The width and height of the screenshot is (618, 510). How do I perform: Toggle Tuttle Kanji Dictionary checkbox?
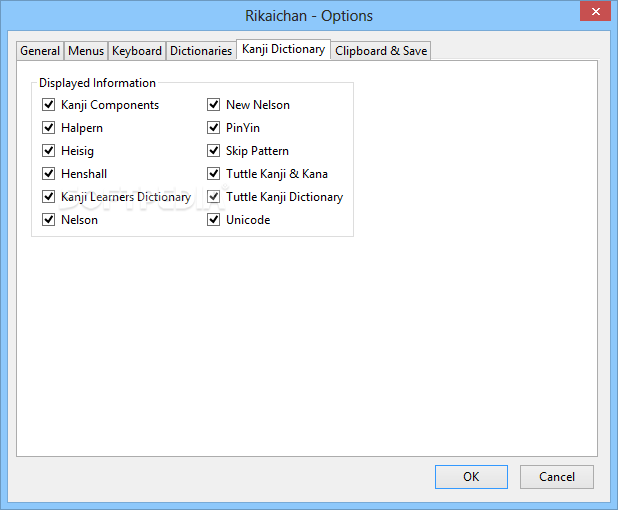pos(213,197)
